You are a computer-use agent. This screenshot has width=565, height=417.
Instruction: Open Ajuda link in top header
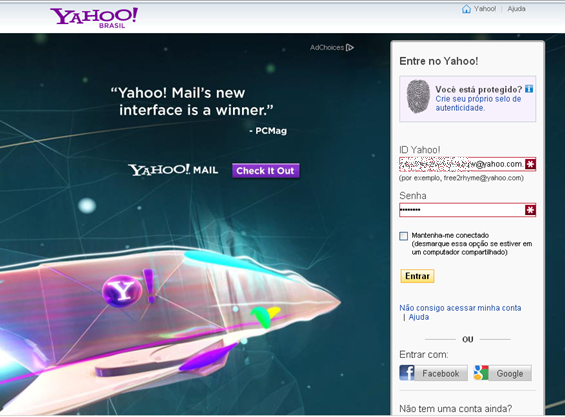[516, 9]
